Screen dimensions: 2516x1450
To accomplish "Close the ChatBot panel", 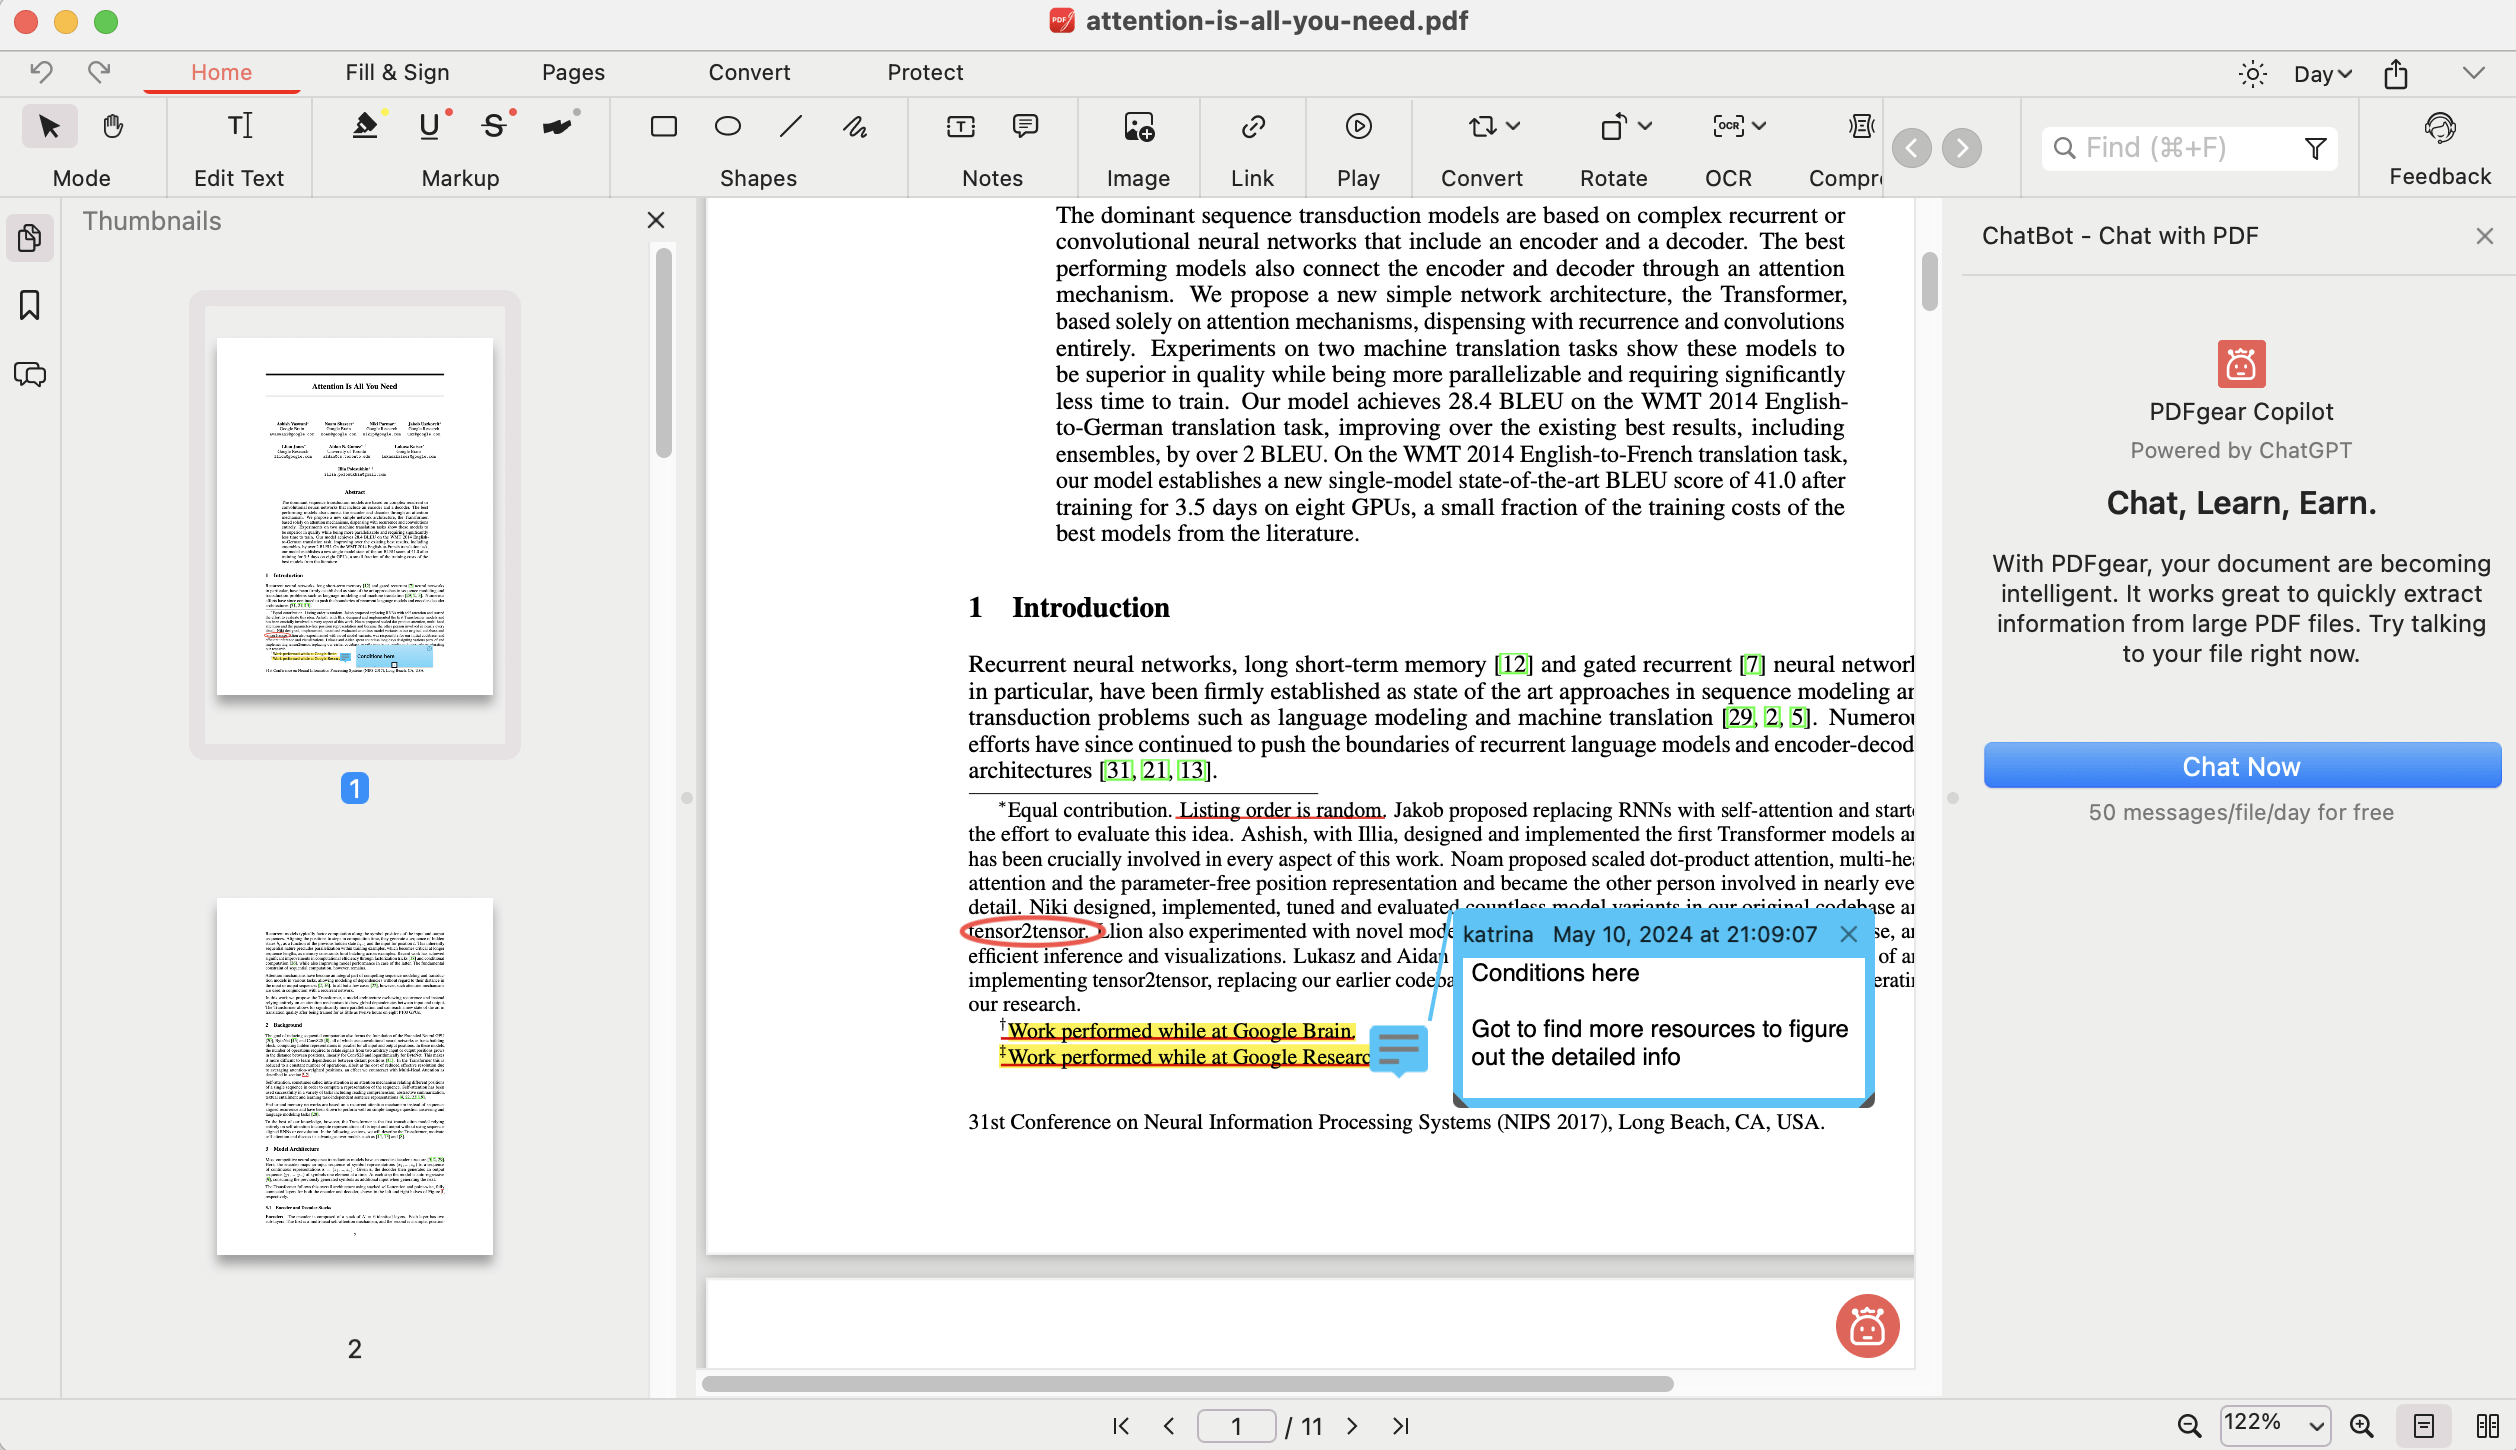I will point(2484,236).
